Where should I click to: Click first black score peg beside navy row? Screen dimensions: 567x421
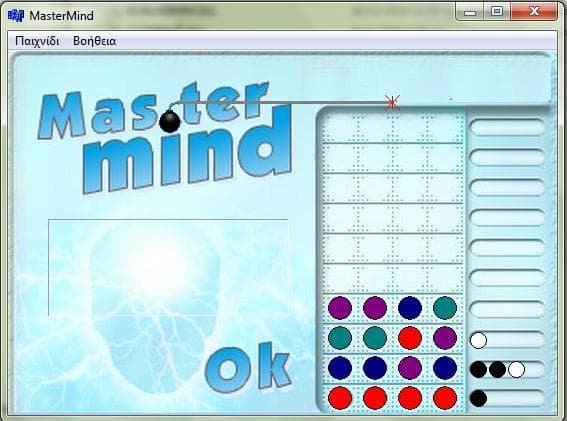tap(478, 369)
